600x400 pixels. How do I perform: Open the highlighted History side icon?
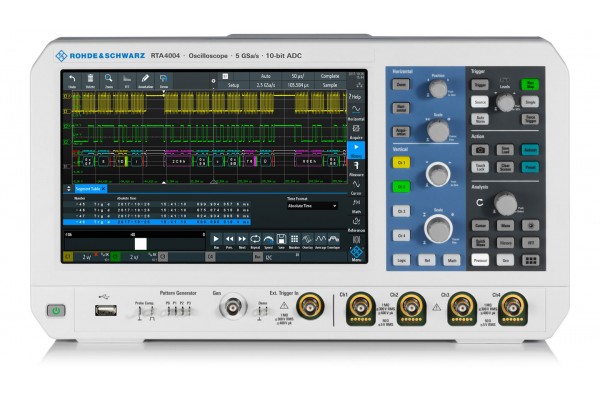(x=356, y=150)
